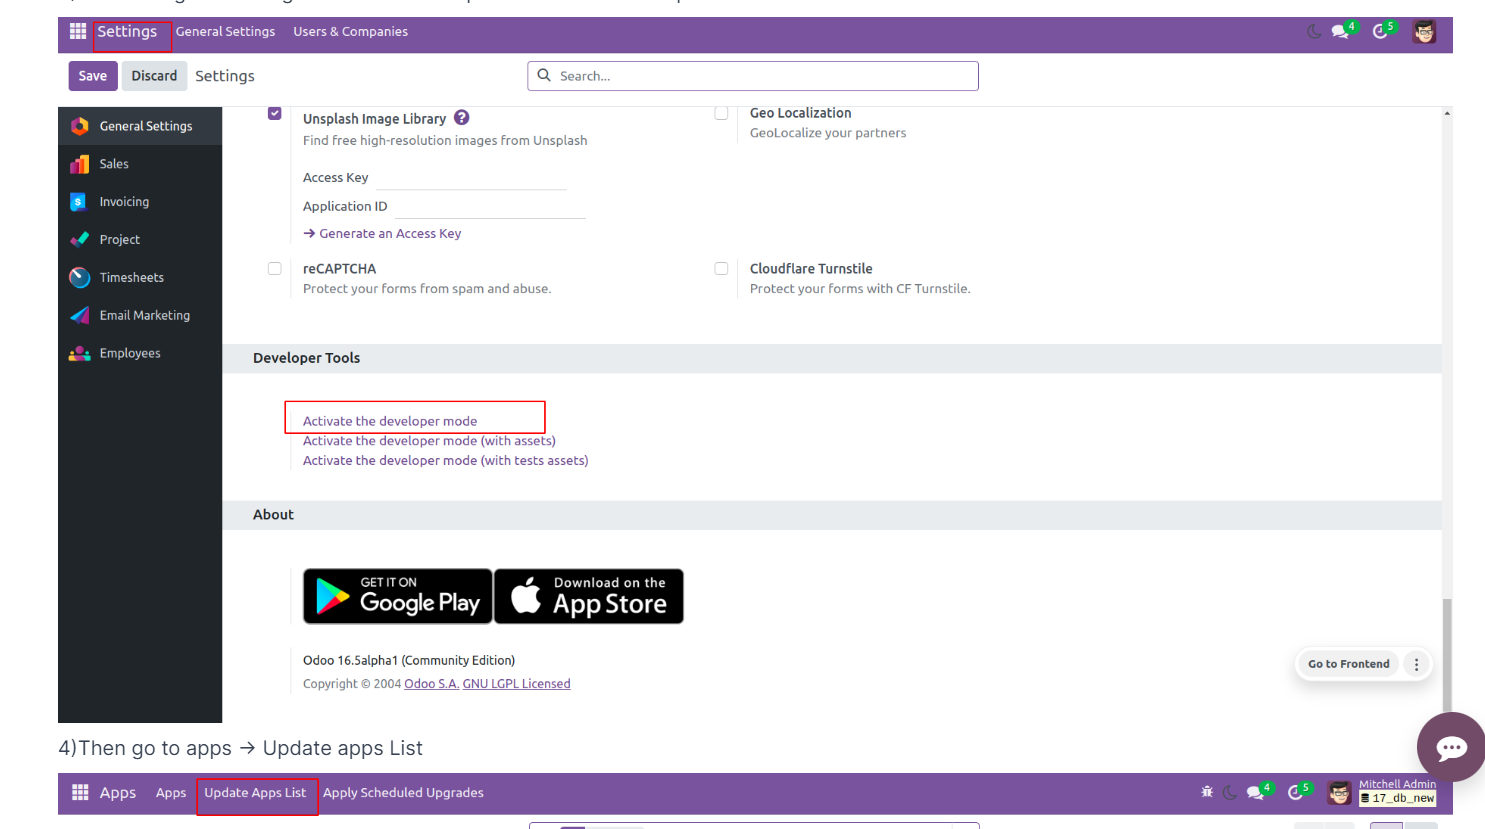This screenshot has width=1485, height=829.
Task: Click the settings page vertical scrollbar
Action: [1447, 655]
